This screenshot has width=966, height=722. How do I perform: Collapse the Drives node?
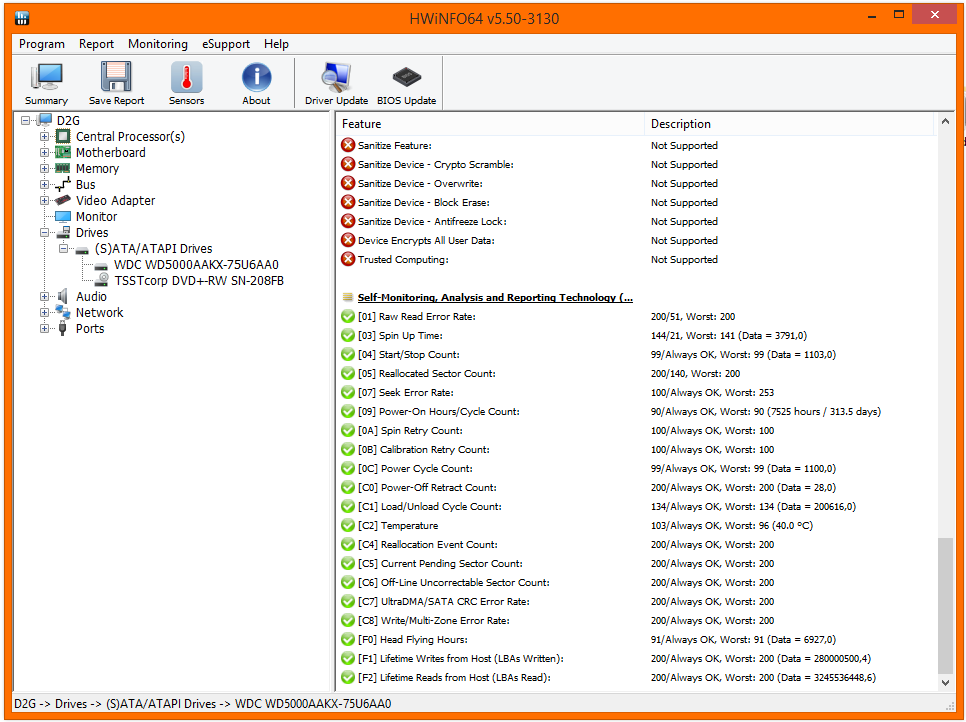pyautogui.click(x=44, y=232)
